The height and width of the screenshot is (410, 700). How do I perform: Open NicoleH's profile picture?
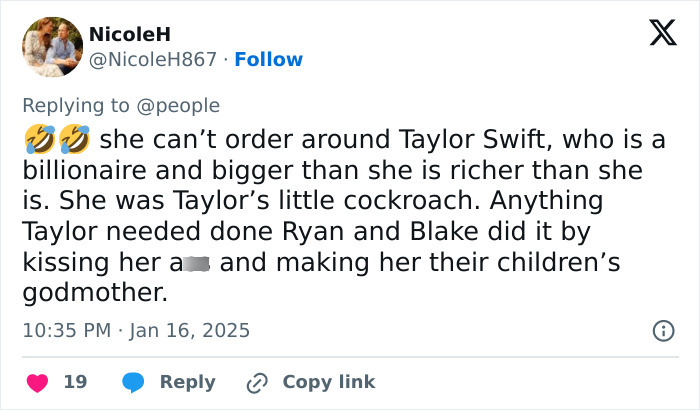point(52,47)
